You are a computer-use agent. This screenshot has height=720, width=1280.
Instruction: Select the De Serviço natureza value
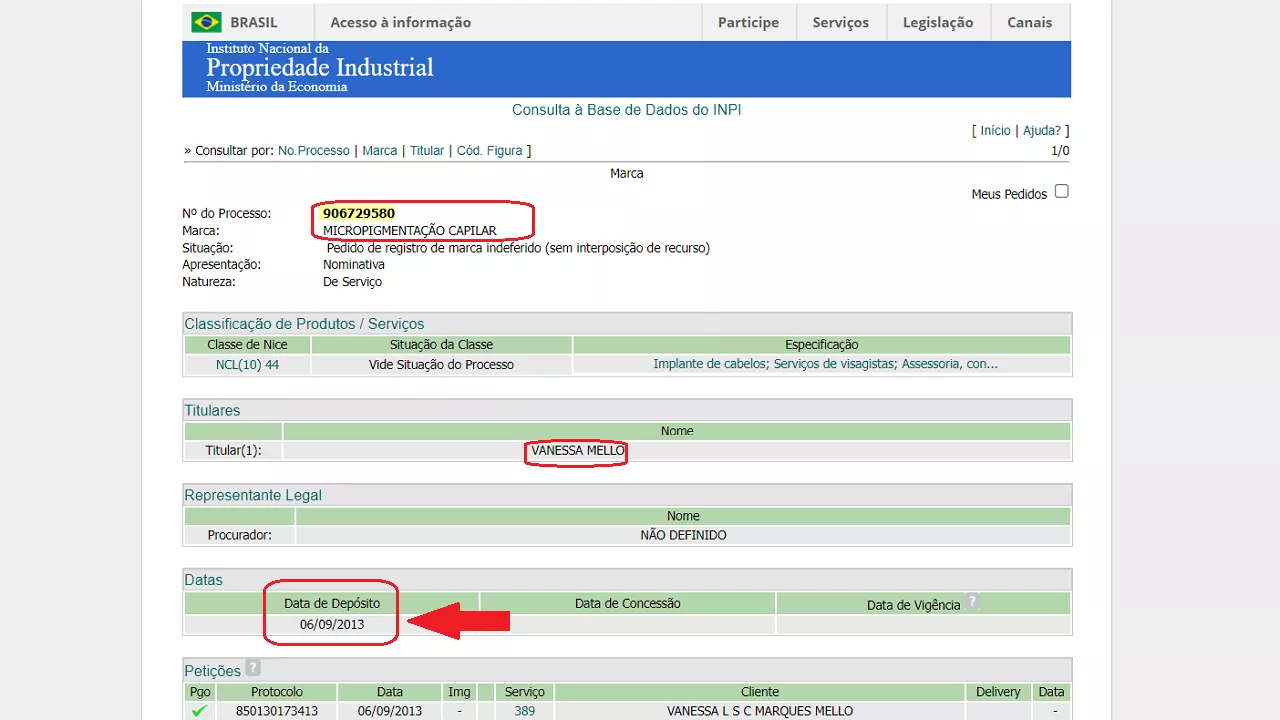click(x=352, y=281)
